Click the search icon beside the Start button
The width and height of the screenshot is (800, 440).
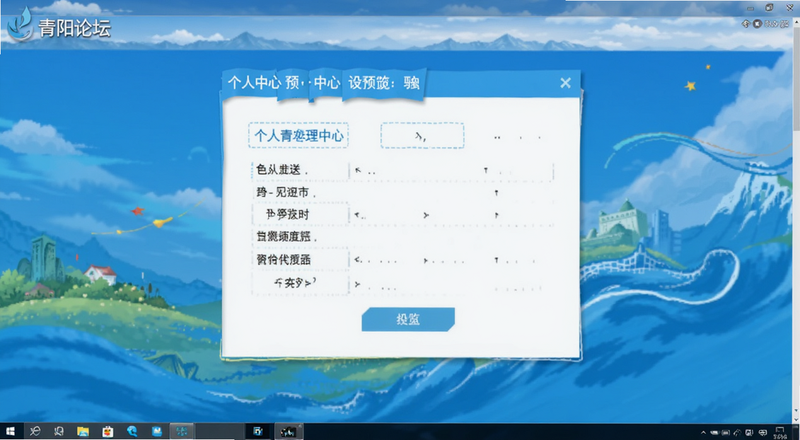click(34, 431)
